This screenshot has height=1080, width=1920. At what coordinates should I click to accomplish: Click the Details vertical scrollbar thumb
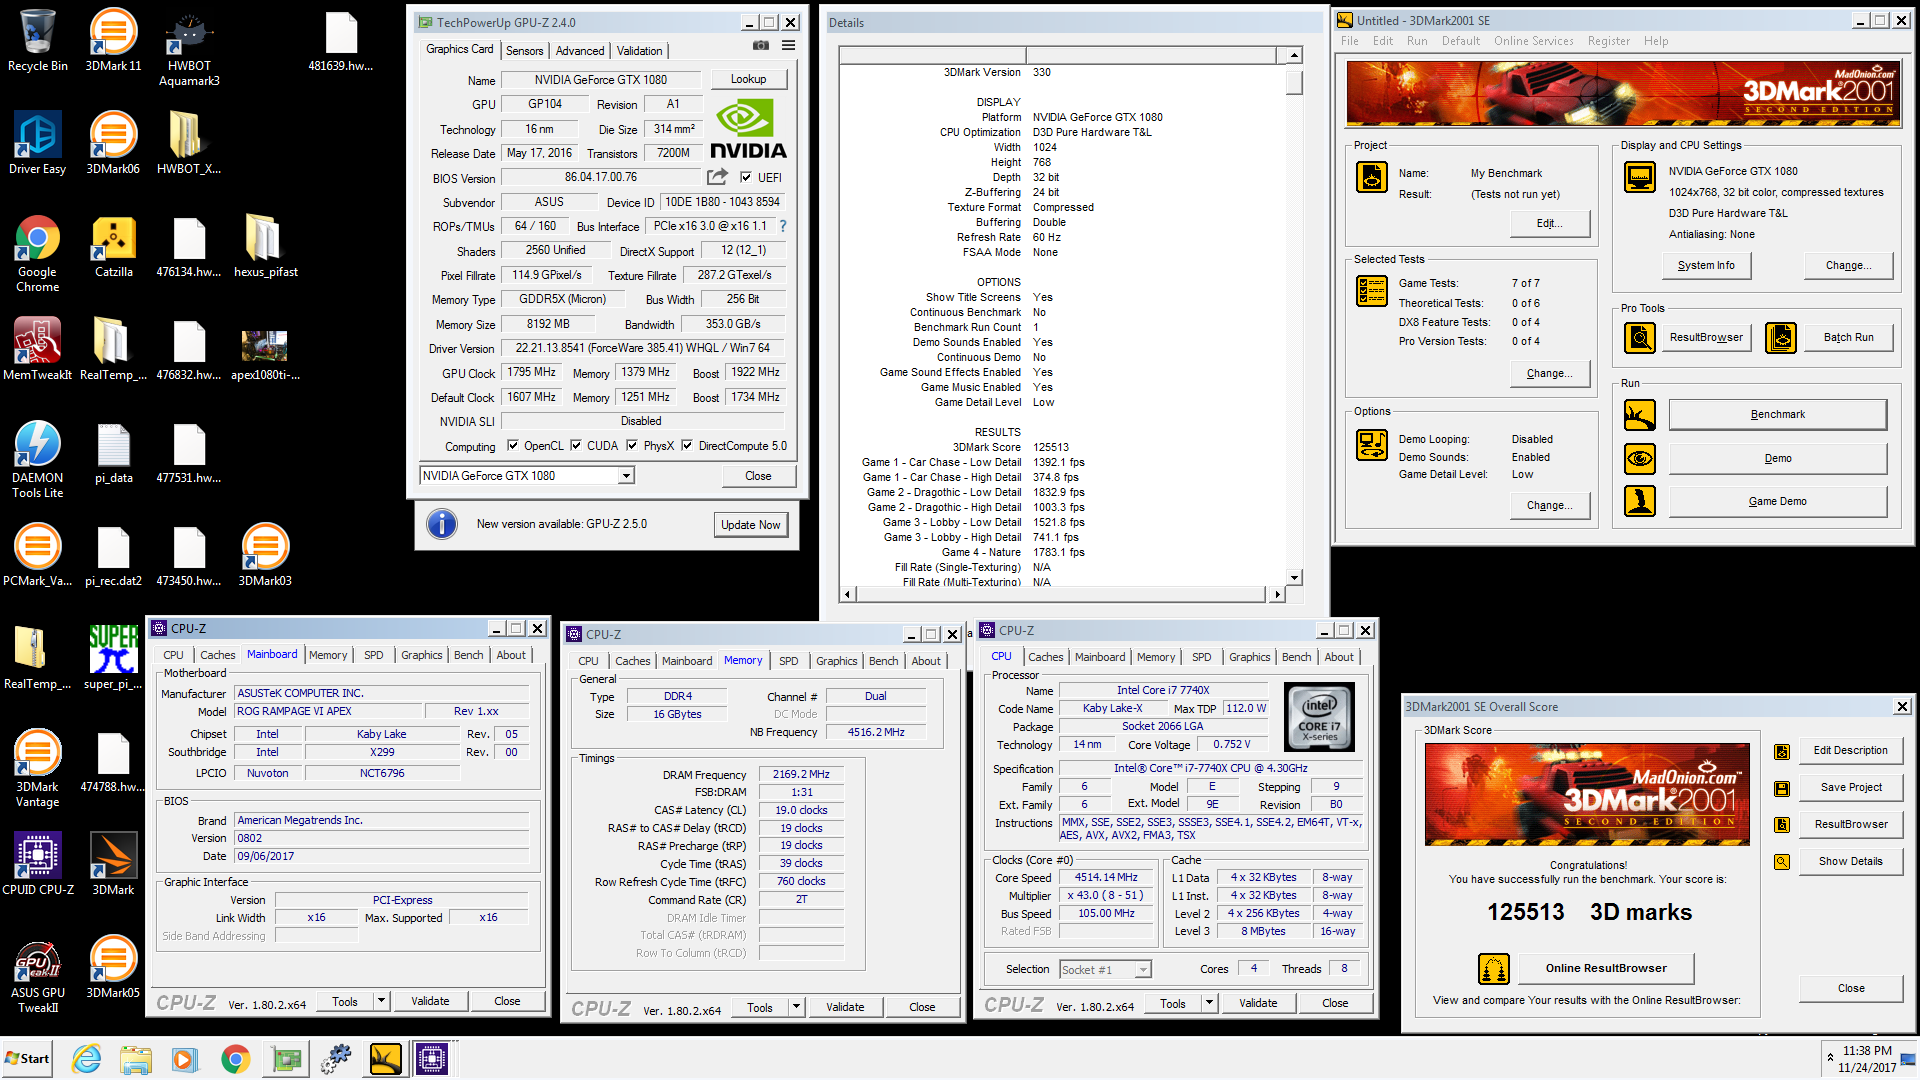(1294, 82)
